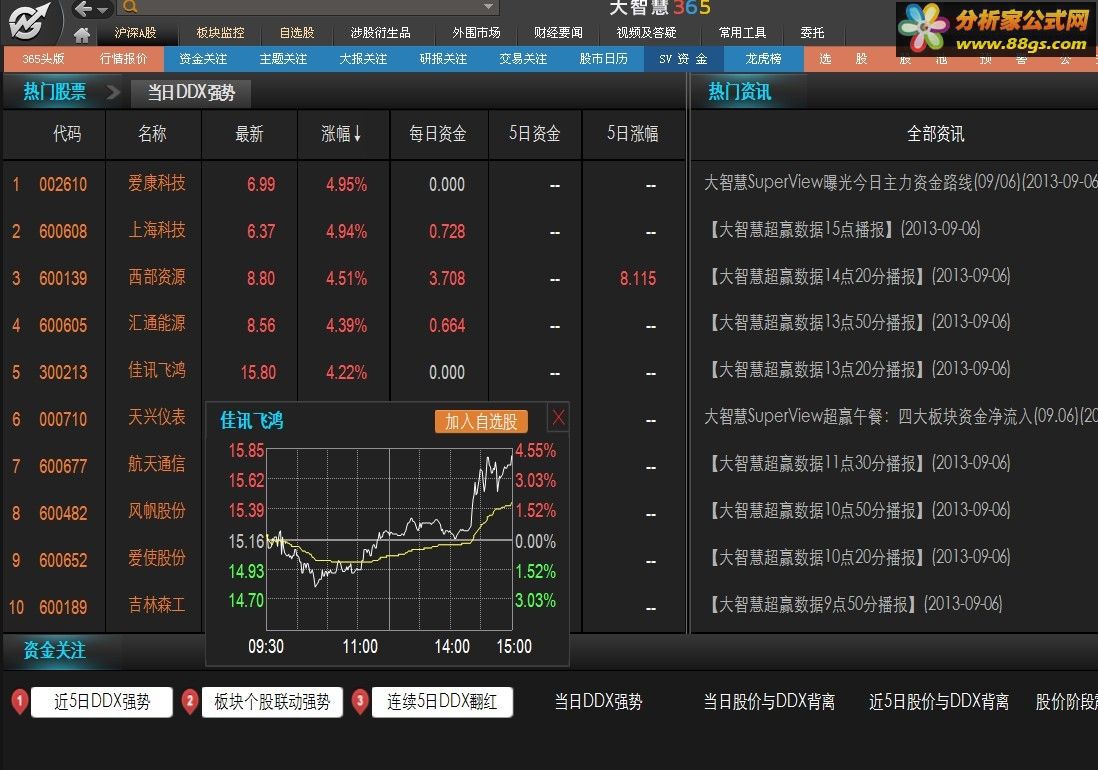This screenshot has width=1098, height=770.
Task: Click the 5日涨幅 column header
Action: point(632,134)
